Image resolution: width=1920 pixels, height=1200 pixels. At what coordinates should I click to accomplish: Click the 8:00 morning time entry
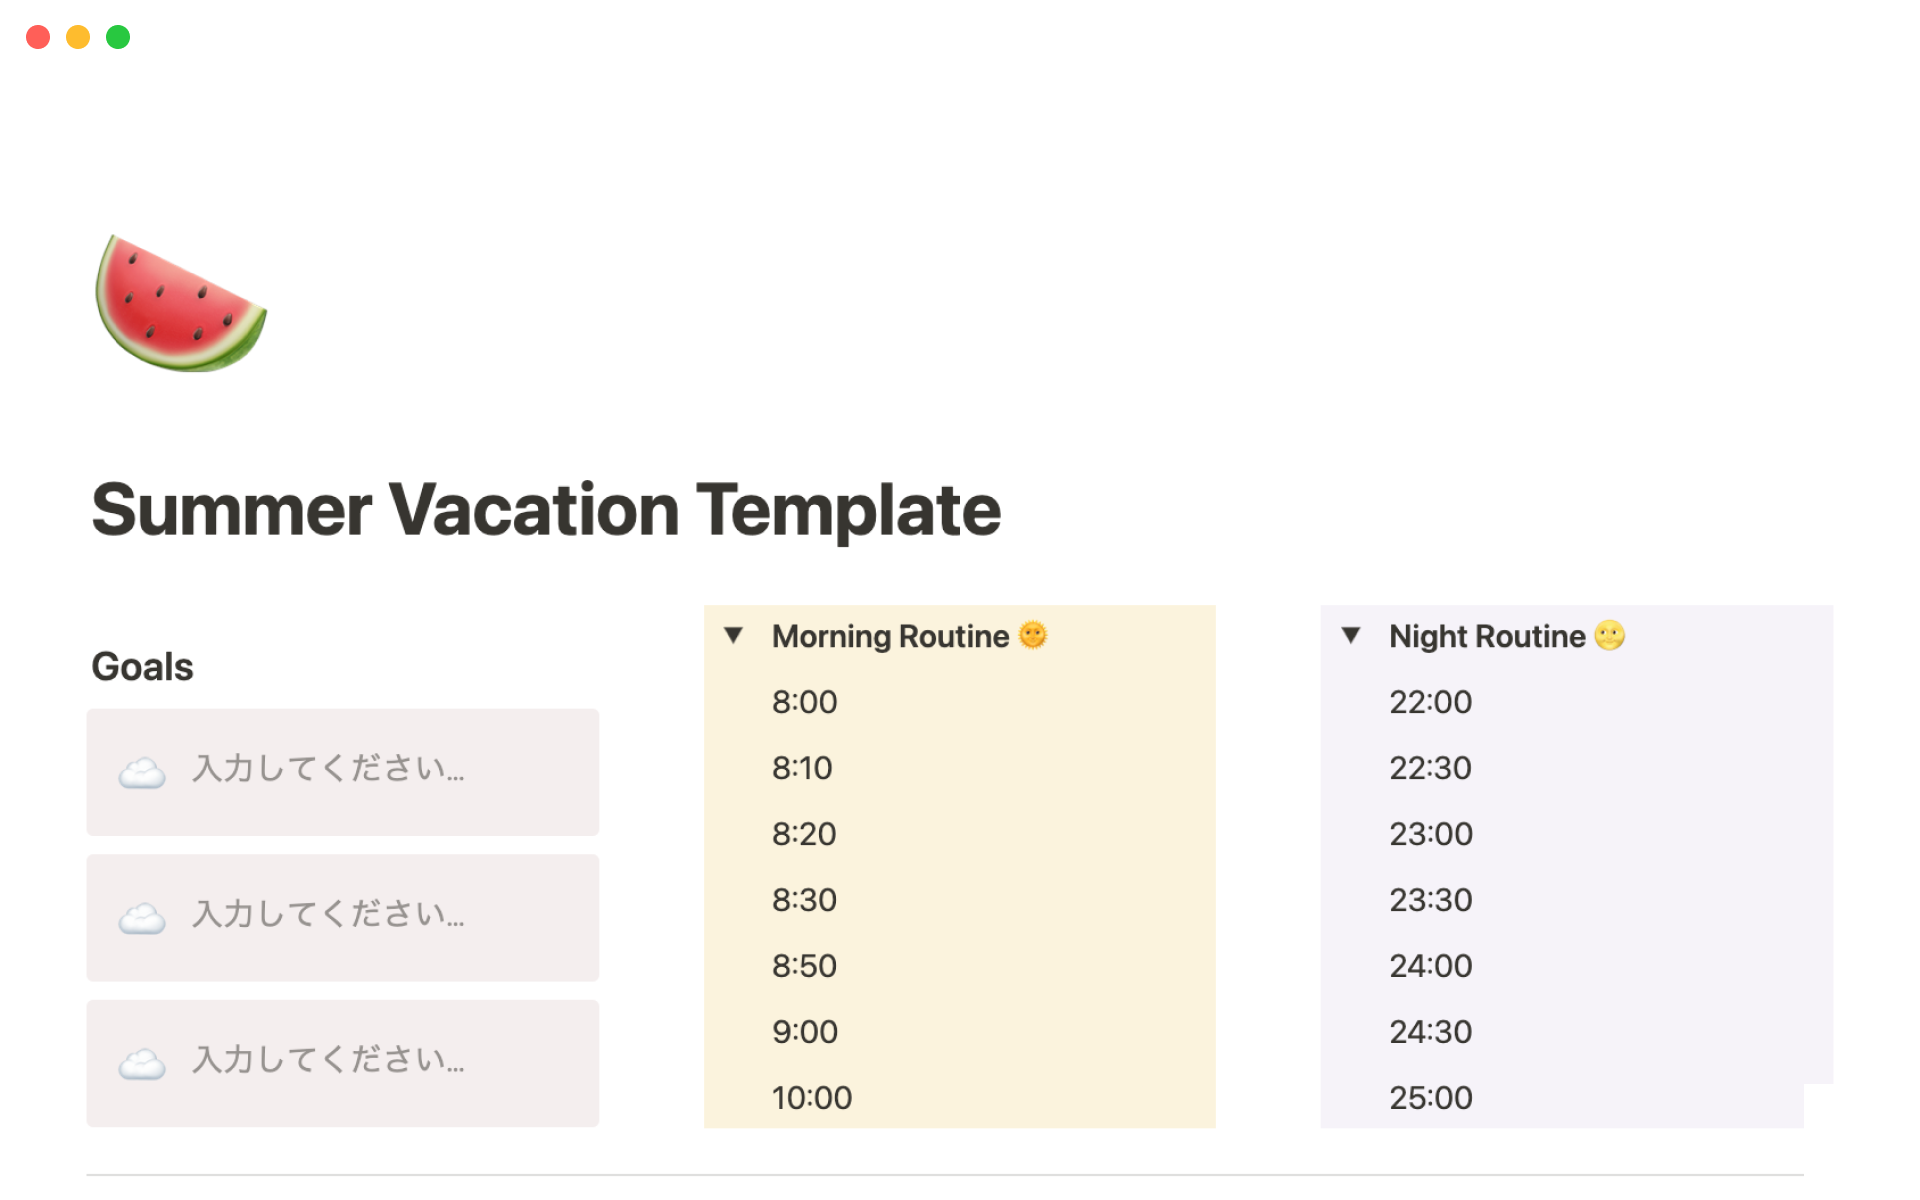pos(805,702)
